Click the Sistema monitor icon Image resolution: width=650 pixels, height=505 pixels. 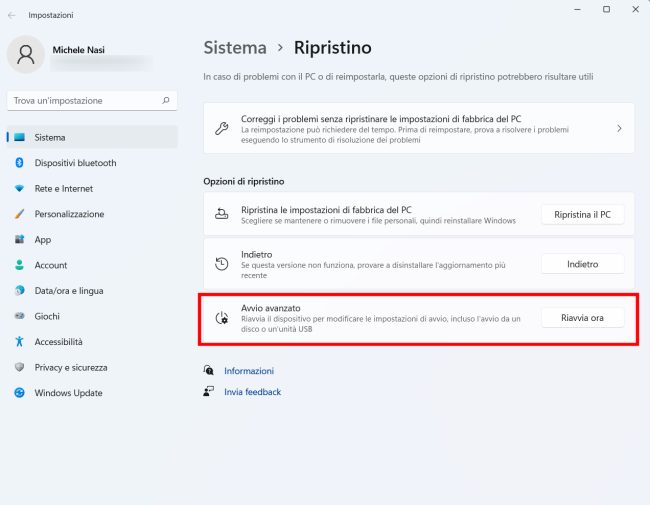tap(19, 137)
